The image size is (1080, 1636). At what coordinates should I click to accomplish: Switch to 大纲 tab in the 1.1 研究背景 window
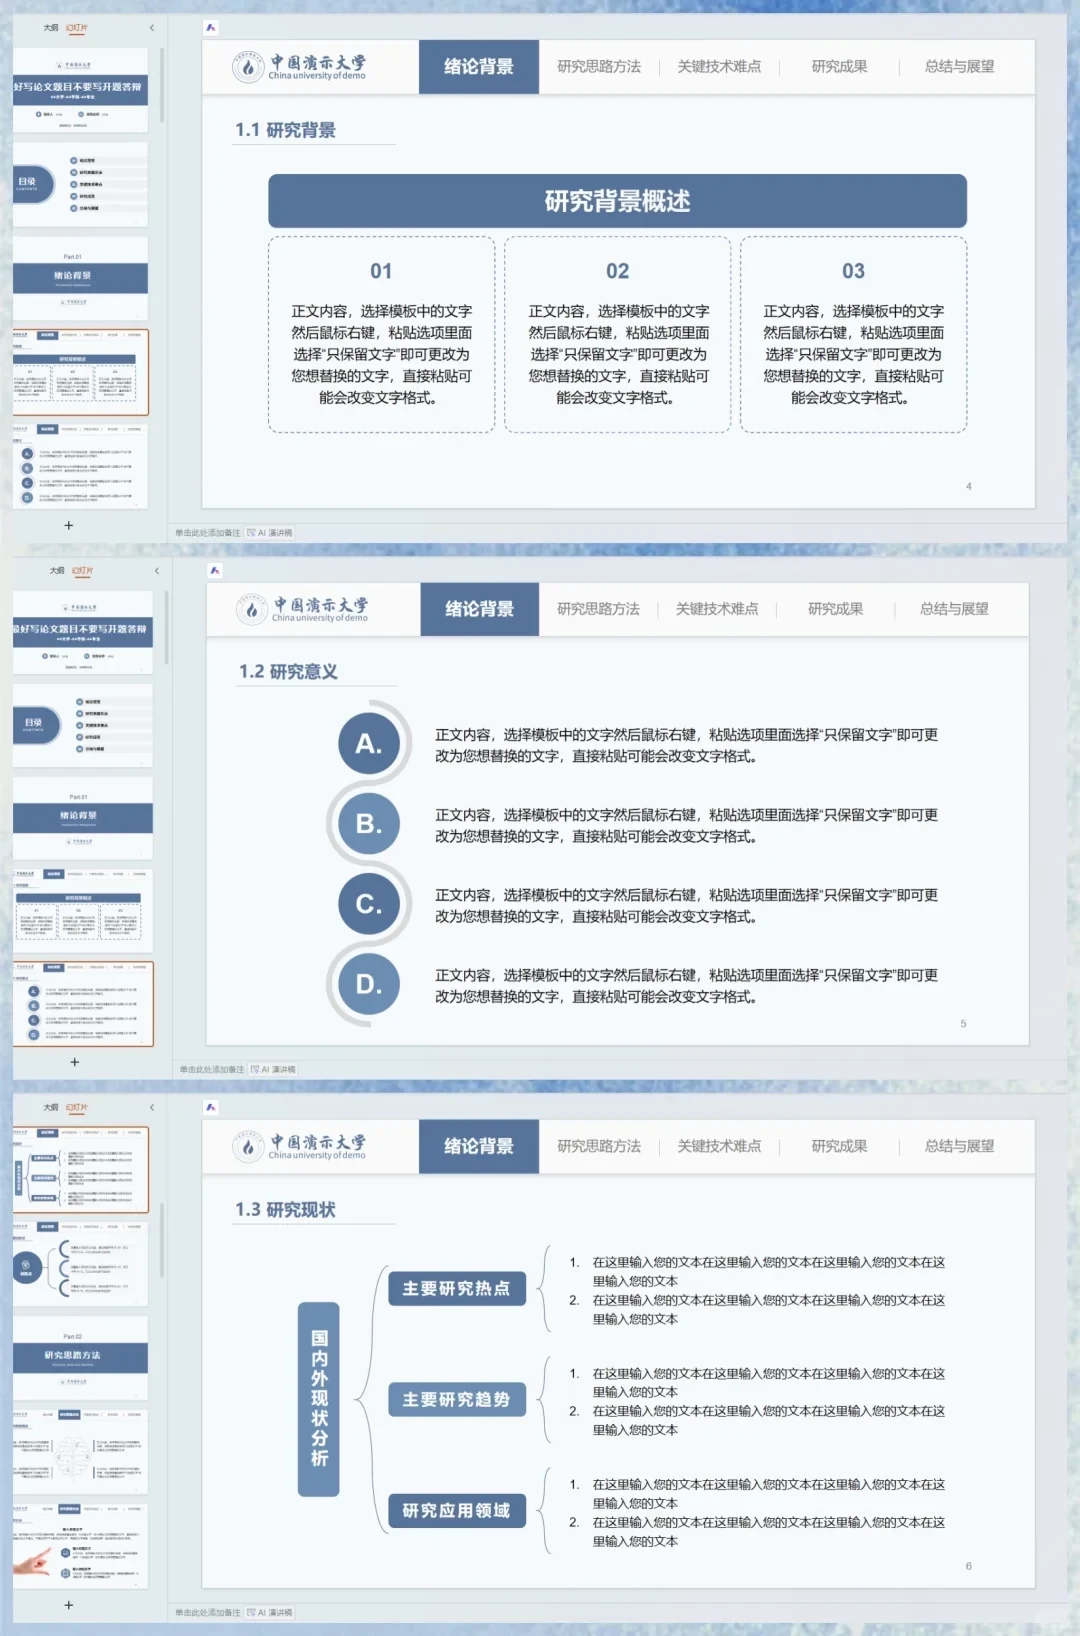point(51,28)
